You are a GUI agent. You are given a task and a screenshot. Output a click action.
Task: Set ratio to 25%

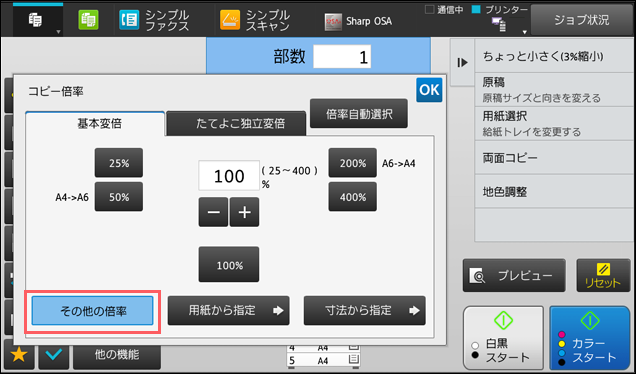119,163
